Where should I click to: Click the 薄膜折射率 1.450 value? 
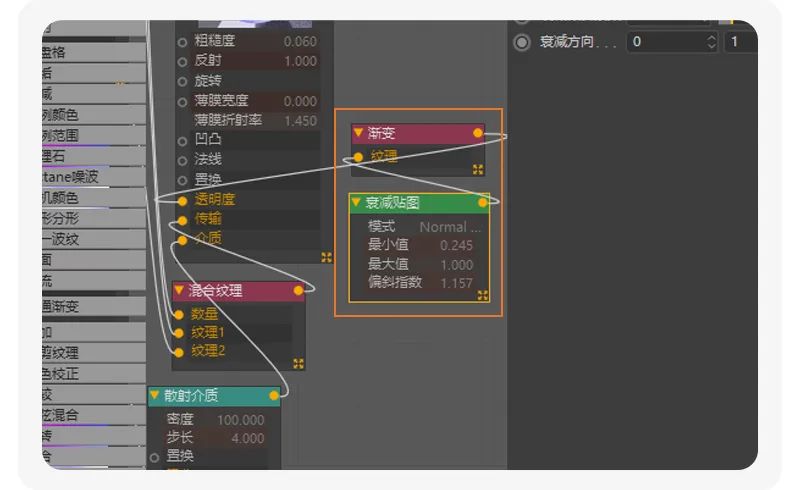click(x=300, y=121)
